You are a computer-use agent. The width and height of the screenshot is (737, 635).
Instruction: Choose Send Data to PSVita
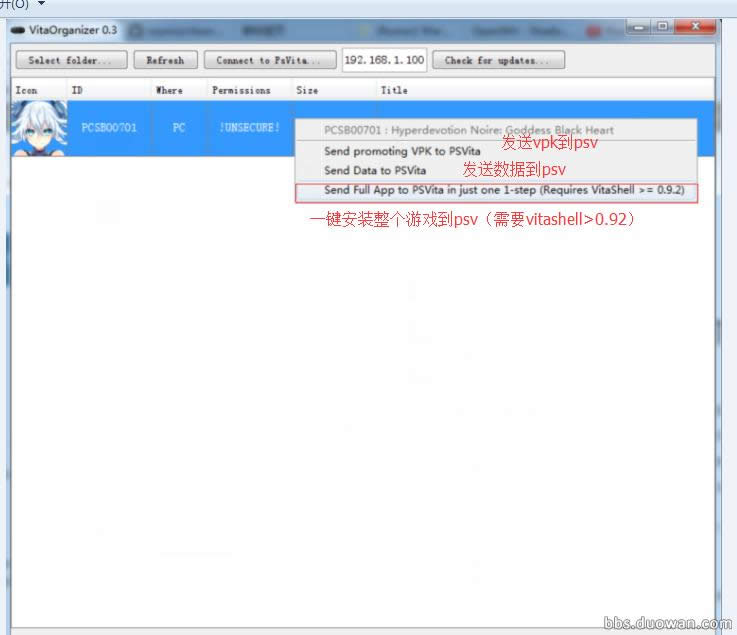(x=374, y=171)
